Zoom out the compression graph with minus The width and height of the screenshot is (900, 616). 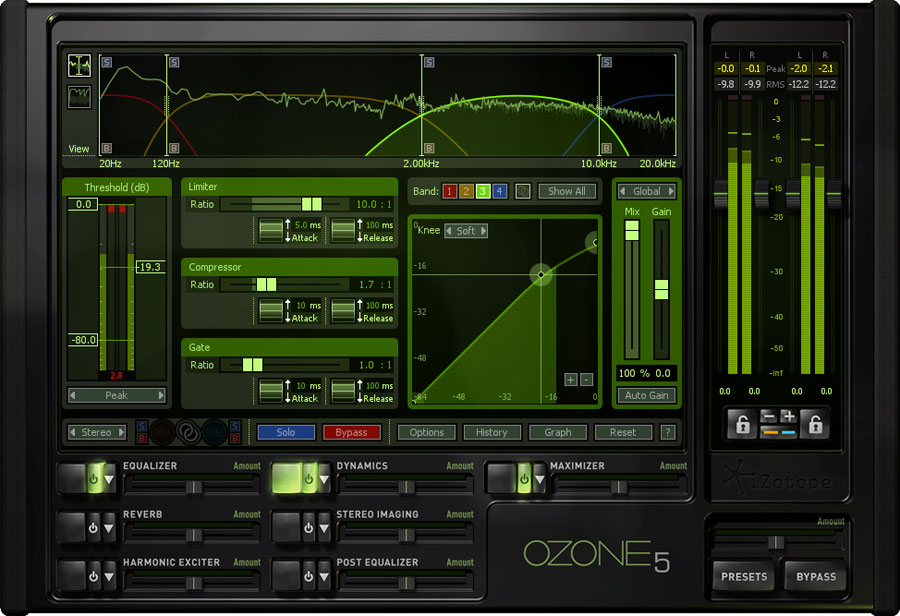(x=586, y=379)
